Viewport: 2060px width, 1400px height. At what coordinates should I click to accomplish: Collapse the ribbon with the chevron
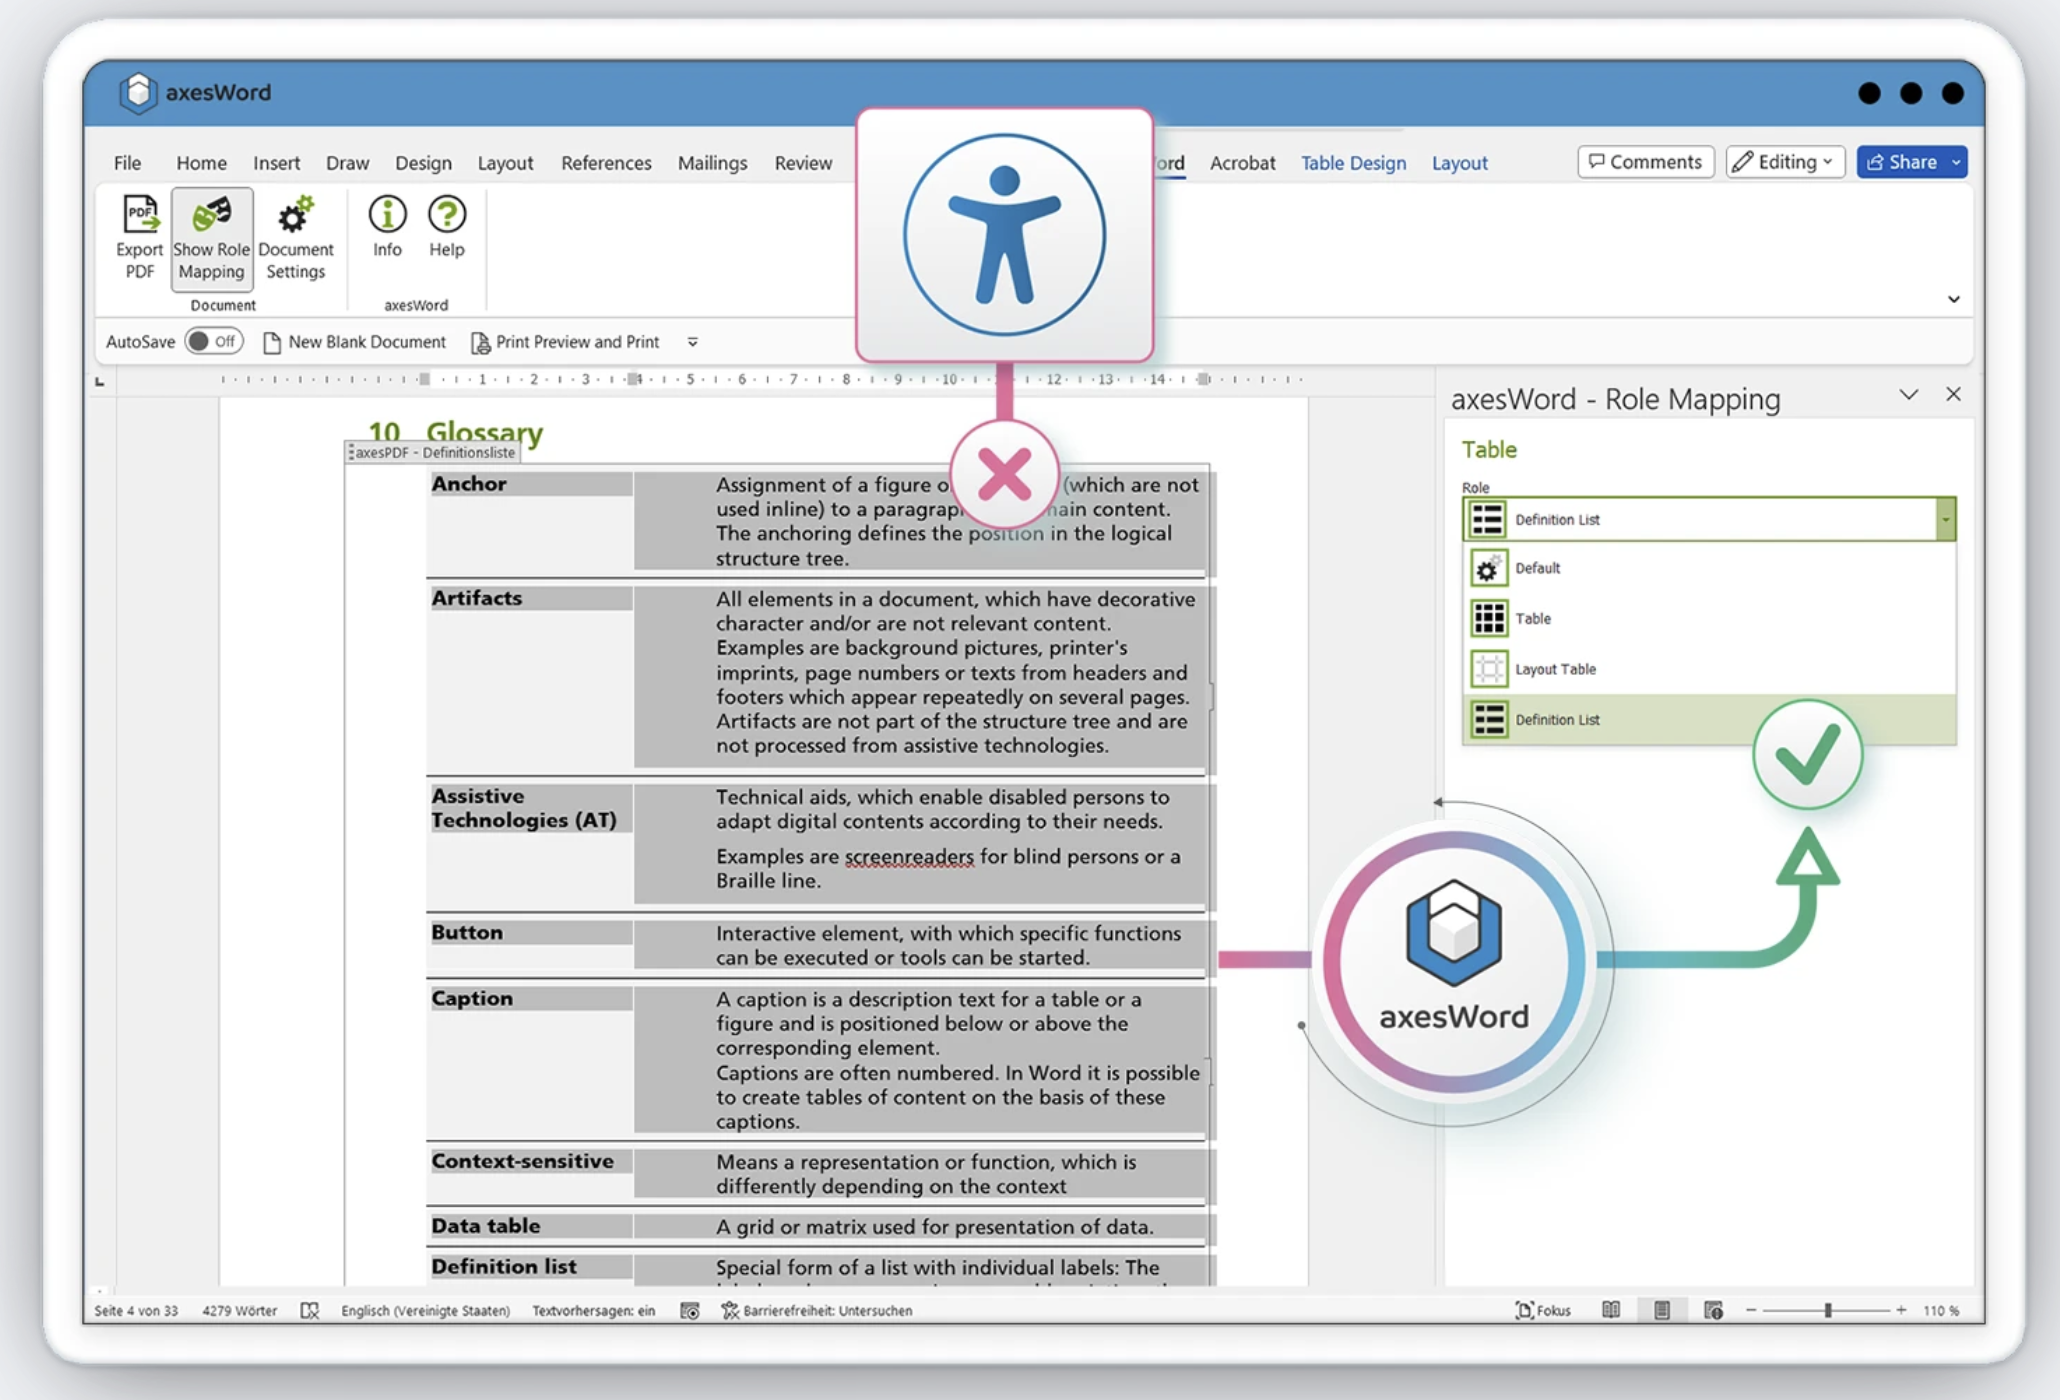point(1953,299)
